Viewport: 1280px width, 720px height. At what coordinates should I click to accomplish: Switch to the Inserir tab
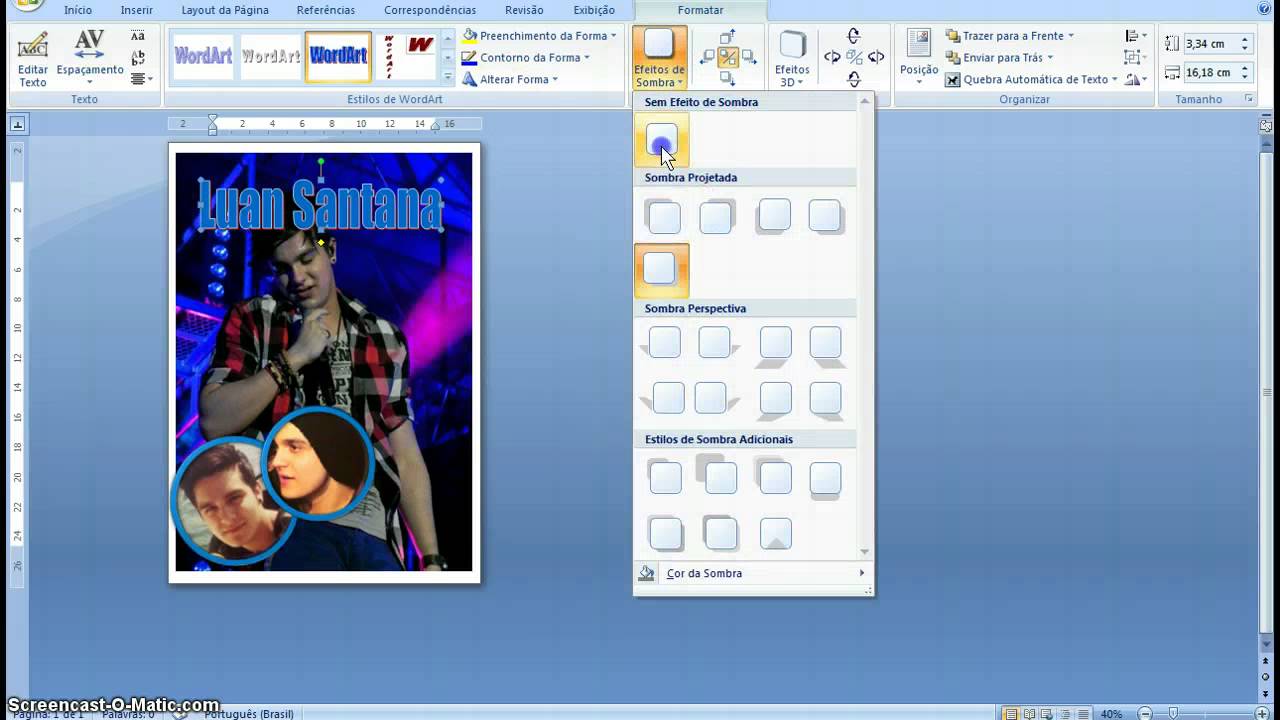coord(136,10)
